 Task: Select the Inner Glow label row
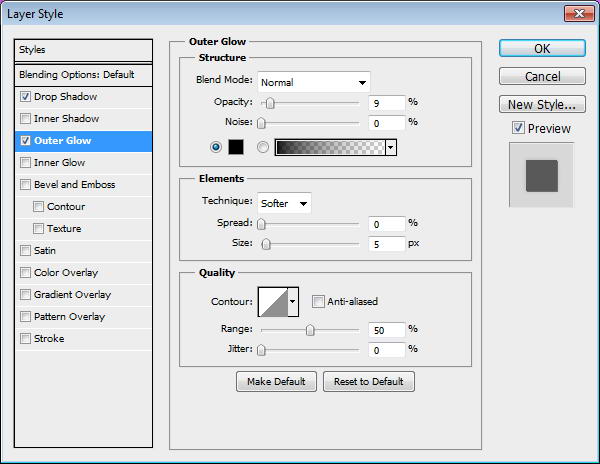(x=83, y=163)
